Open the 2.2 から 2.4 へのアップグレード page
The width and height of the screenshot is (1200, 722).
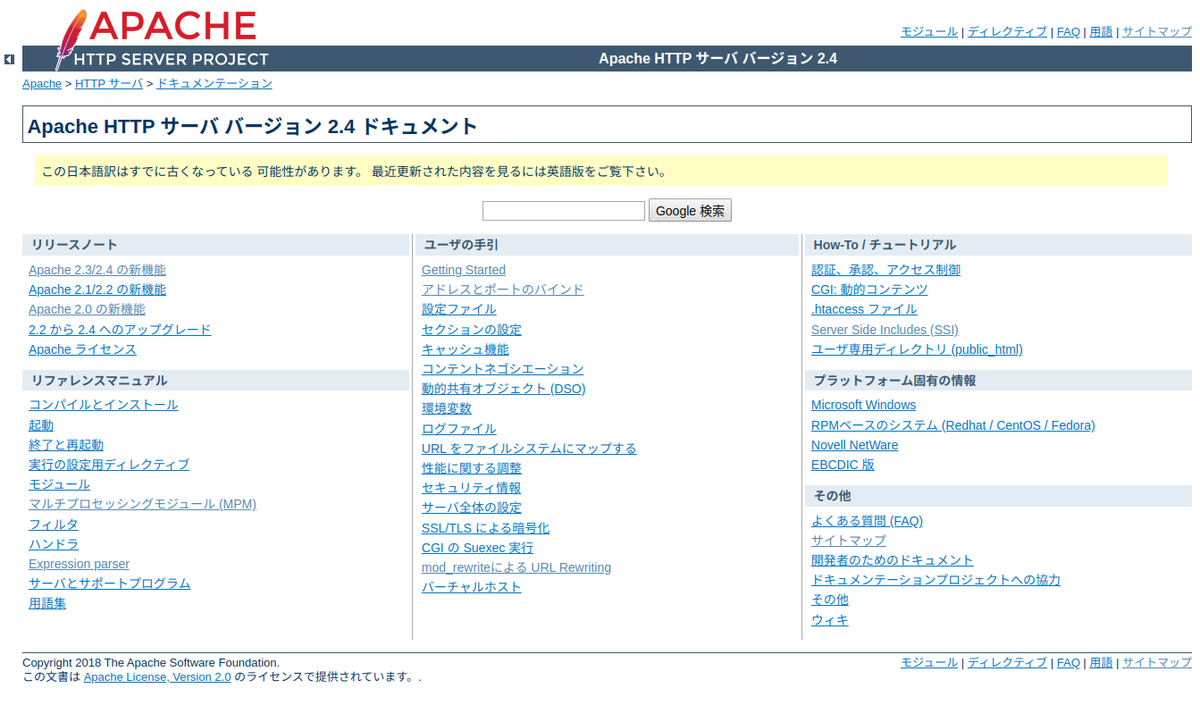point(119,329)
